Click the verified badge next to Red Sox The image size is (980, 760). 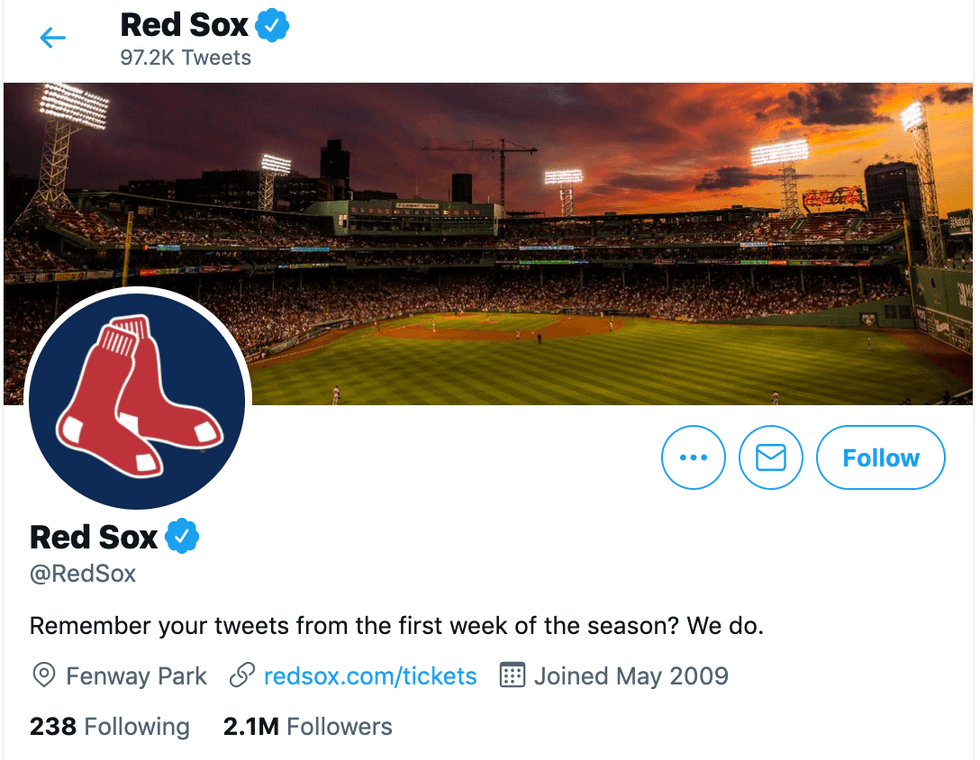pos(181,536)
